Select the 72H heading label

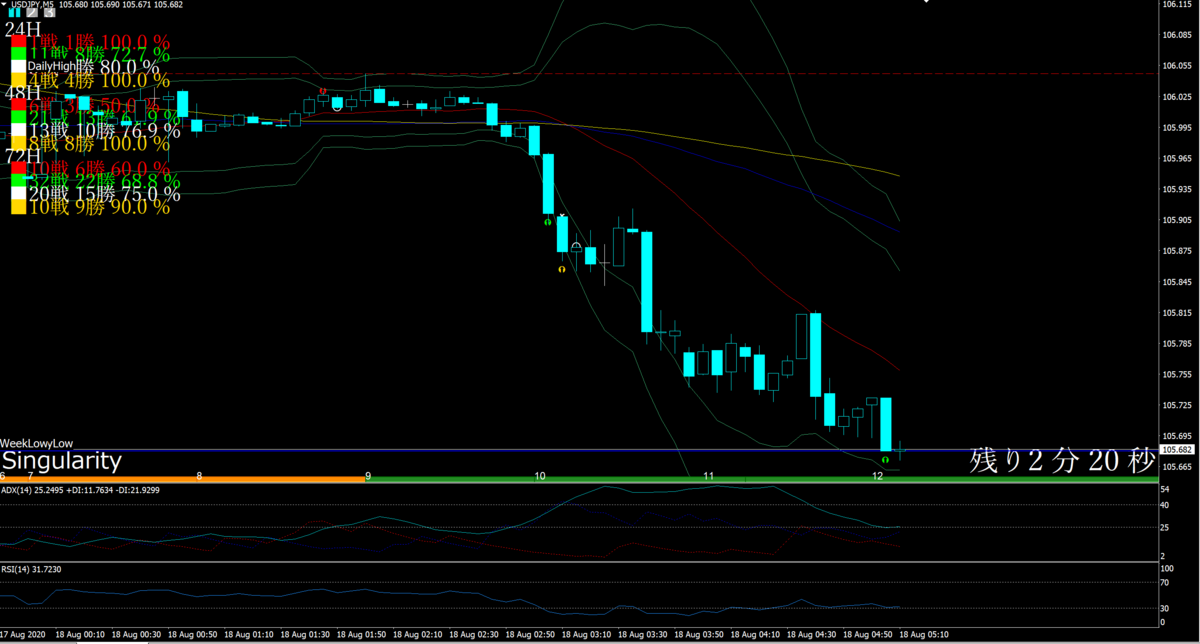(23, 155)
